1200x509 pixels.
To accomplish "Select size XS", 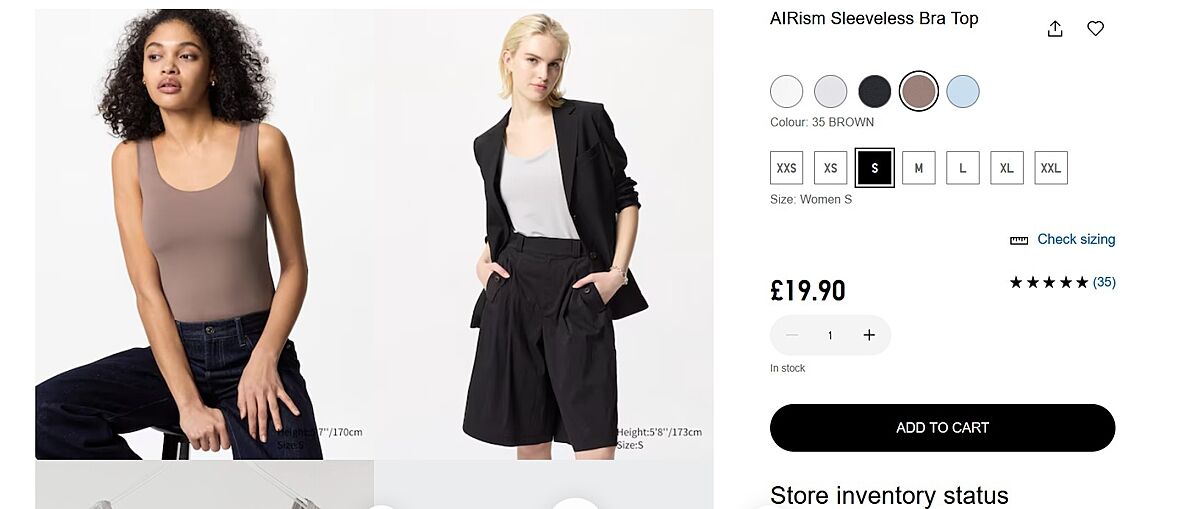I will (x=831, y=168).
